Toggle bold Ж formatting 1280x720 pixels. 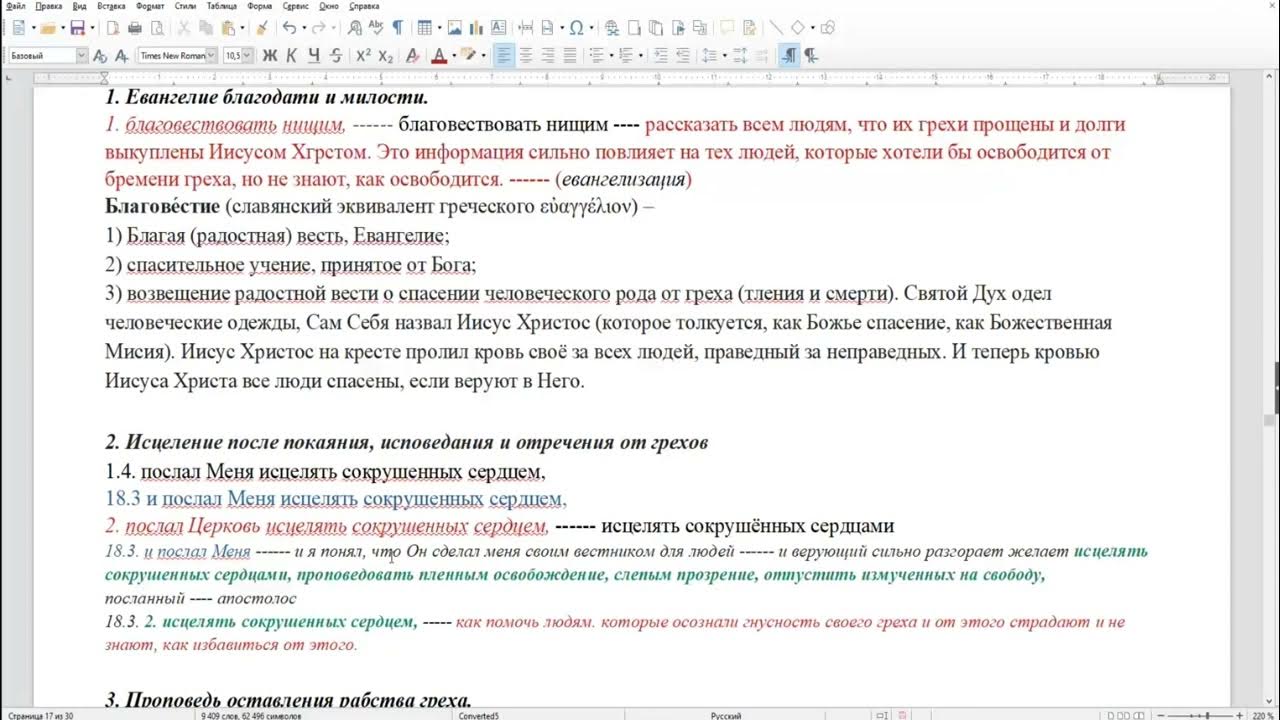point(270,56)
